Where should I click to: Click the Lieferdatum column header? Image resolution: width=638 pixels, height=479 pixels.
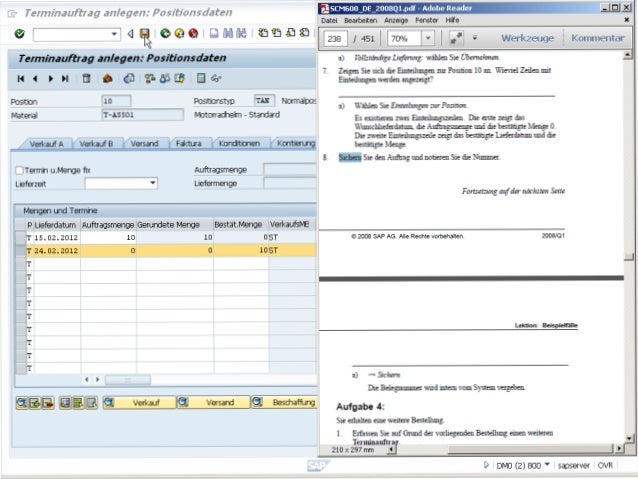pyautogui.click(x=55, y=225)
